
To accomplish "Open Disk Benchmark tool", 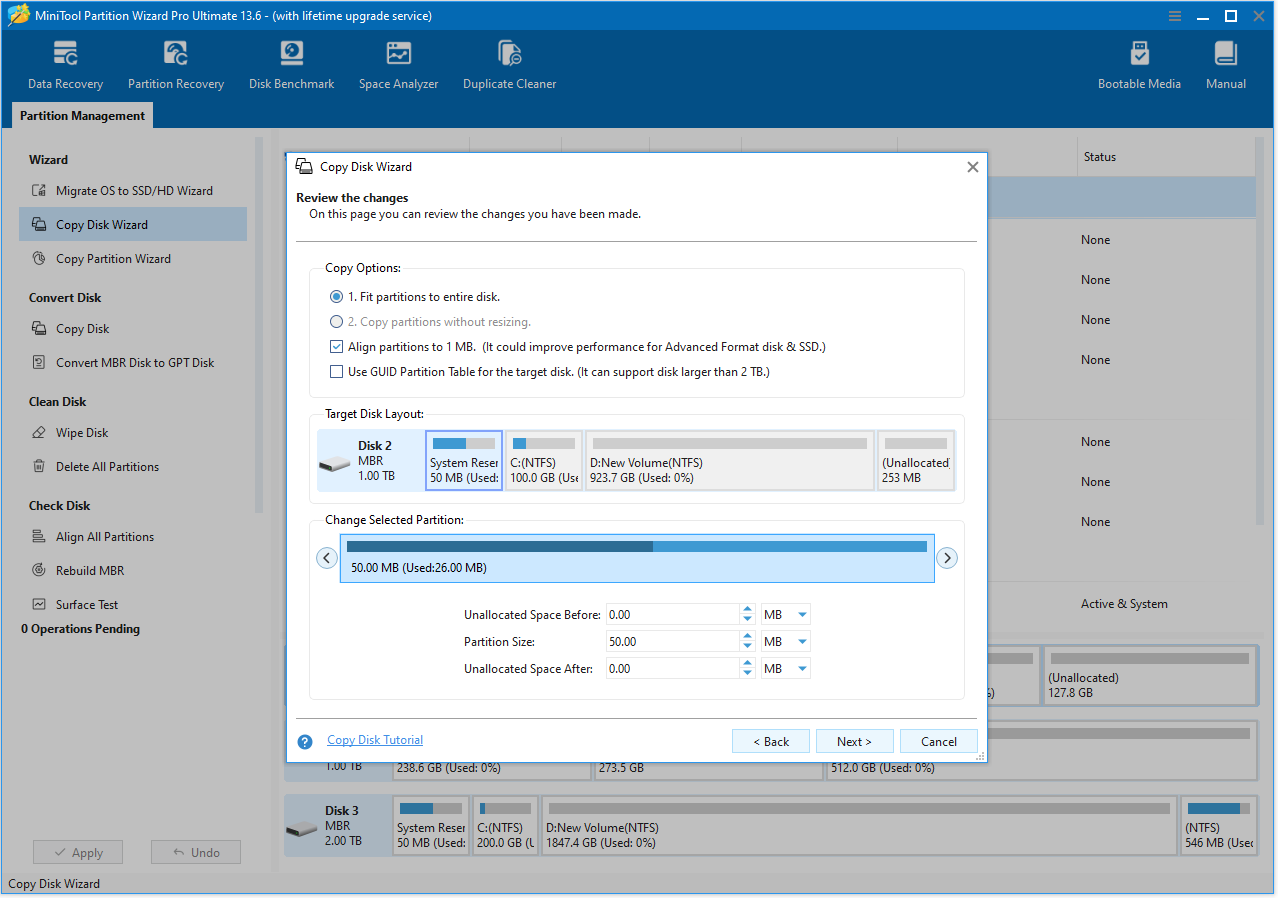I will point(291,66).
